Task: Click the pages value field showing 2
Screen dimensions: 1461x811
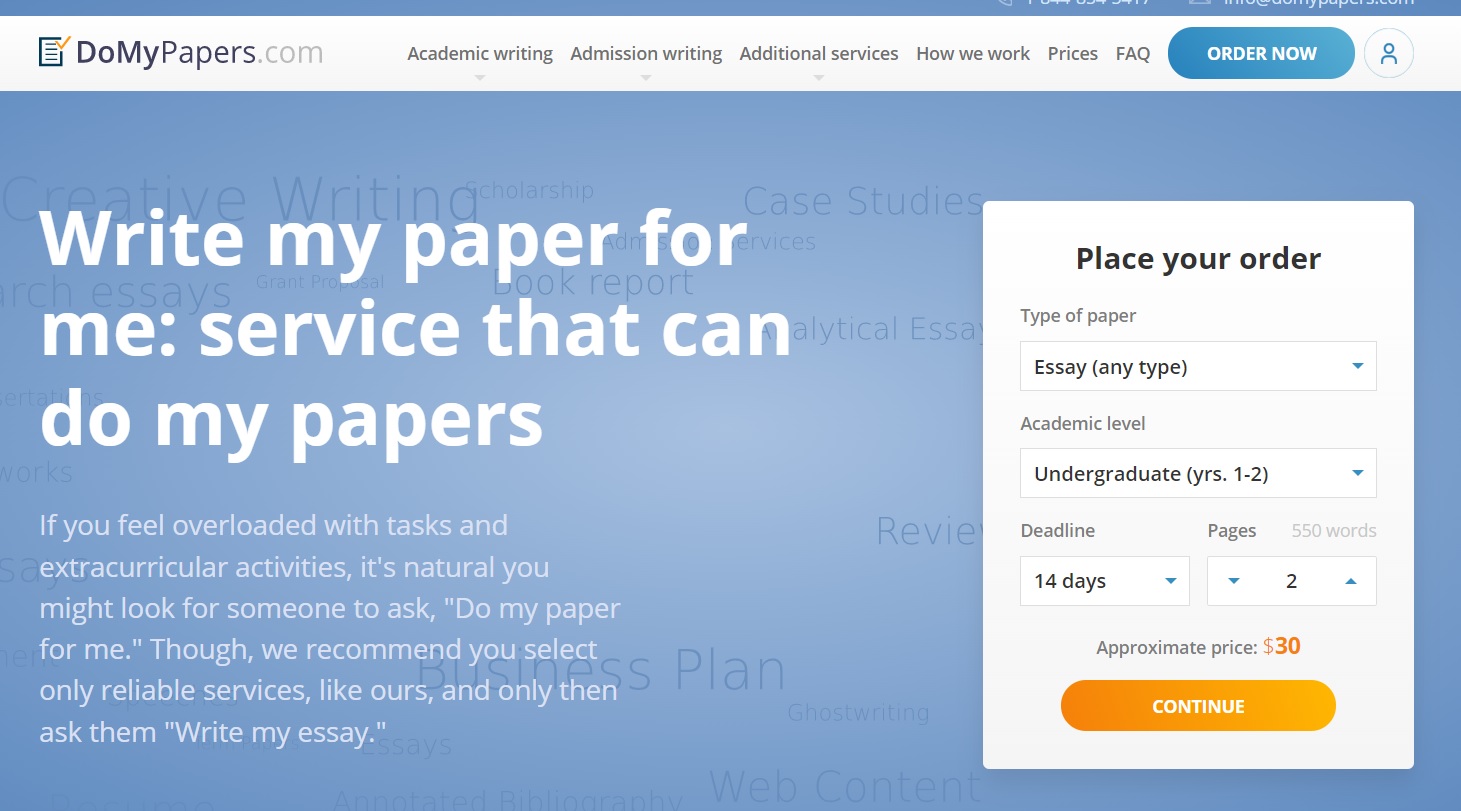Action: coord(1291,581)
